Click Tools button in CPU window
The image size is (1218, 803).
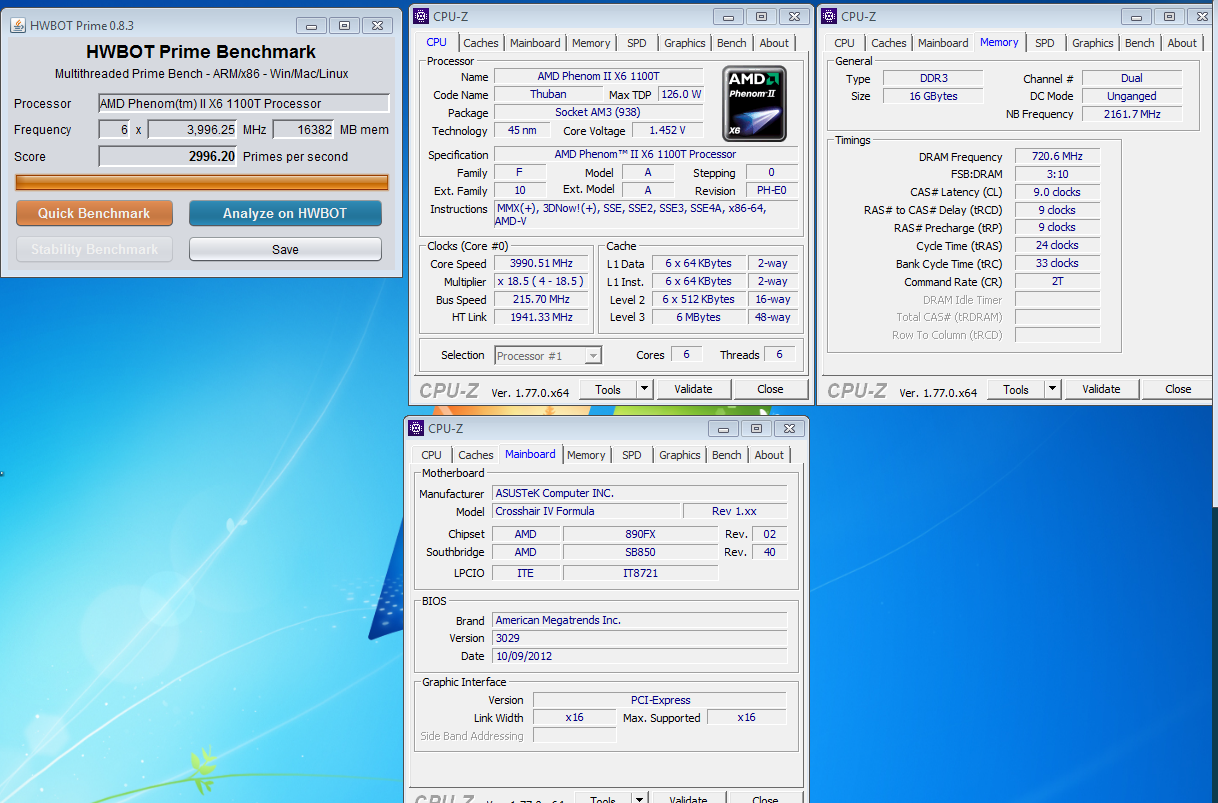point(608,390)
